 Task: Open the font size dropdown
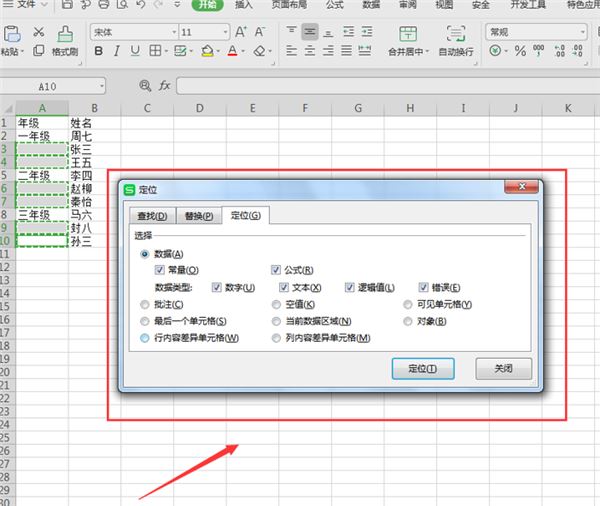(x=226, y=32)
